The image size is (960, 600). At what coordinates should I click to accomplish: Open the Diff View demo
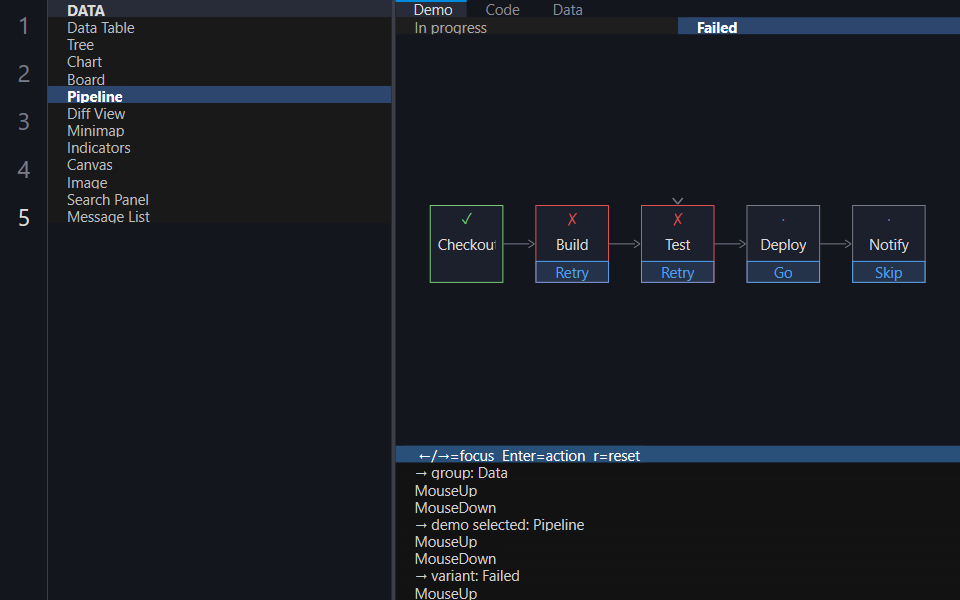(x=219, y=113)
